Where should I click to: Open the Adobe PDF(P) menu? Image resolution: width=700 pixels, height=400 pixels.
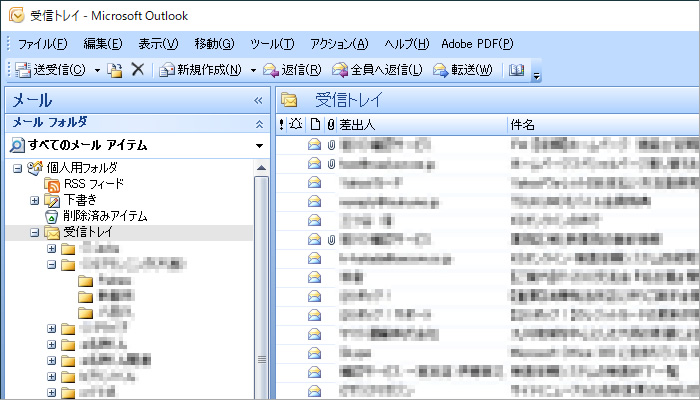(x=477, y=44)
